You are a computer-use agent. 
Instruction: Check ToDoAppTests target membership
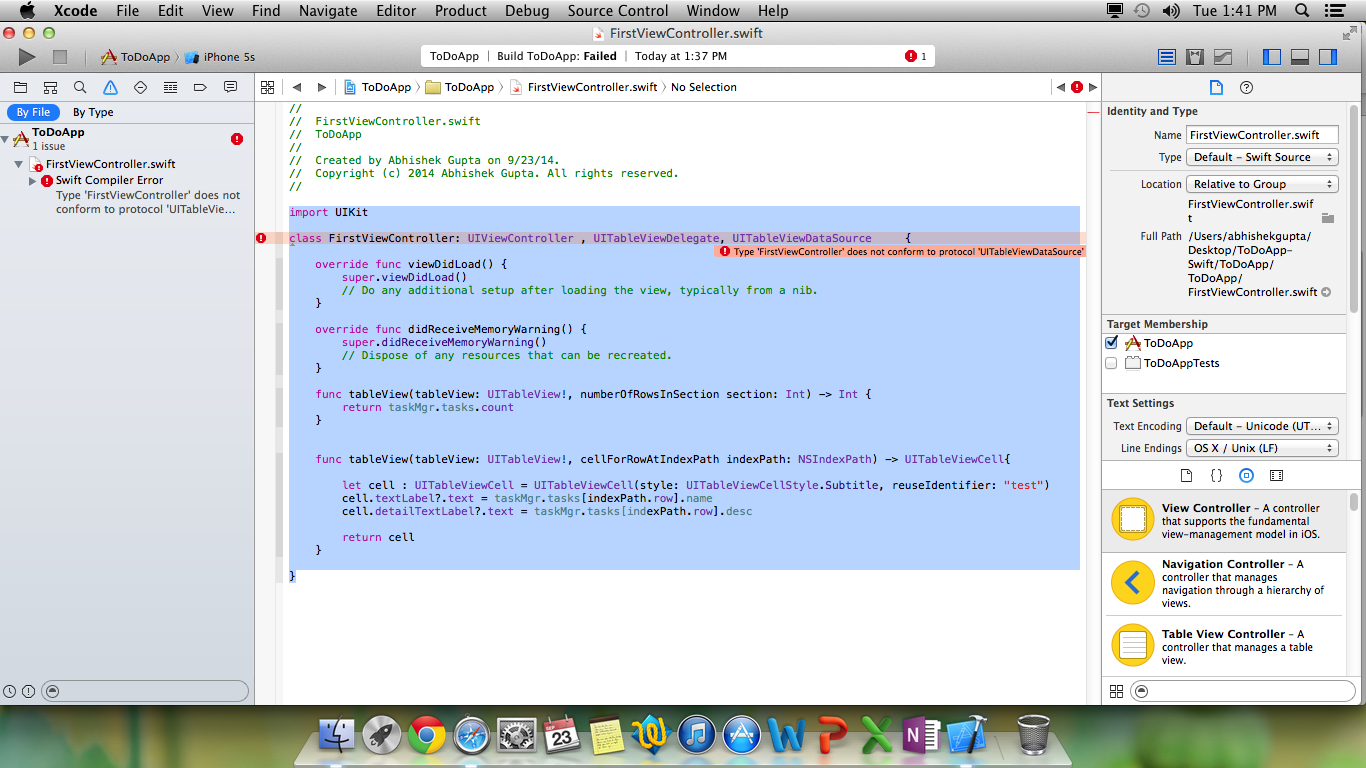coord(1111,363)
